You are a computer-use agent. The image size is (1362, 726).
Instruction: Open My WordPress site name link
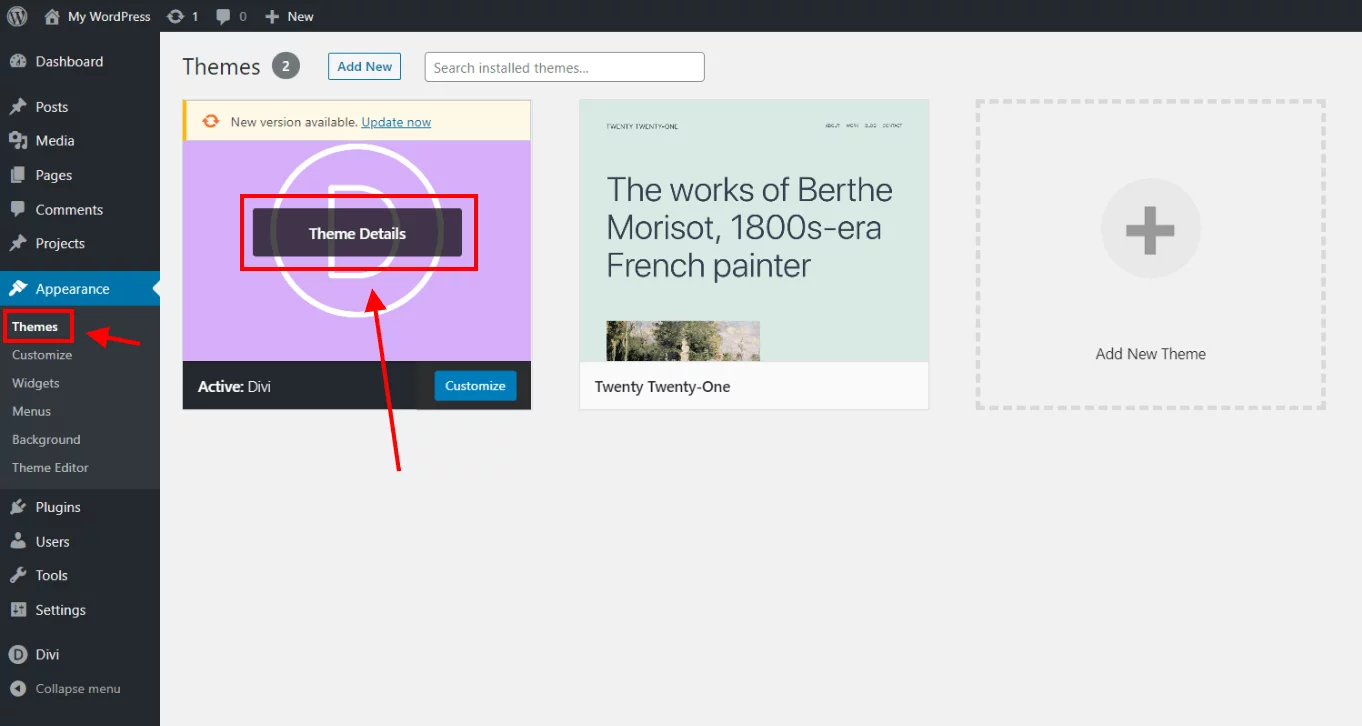109,16
